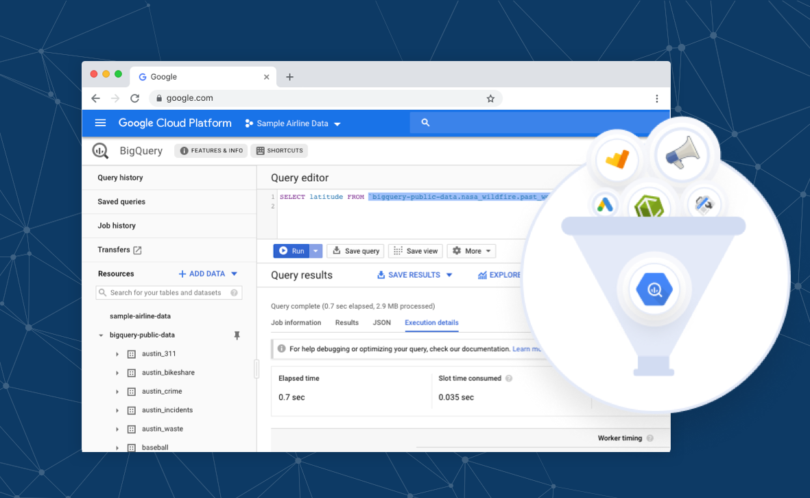The height and width of the screenshot is (498, 810).
Task: Switch to the Job information tab
Action: (296, 322)
